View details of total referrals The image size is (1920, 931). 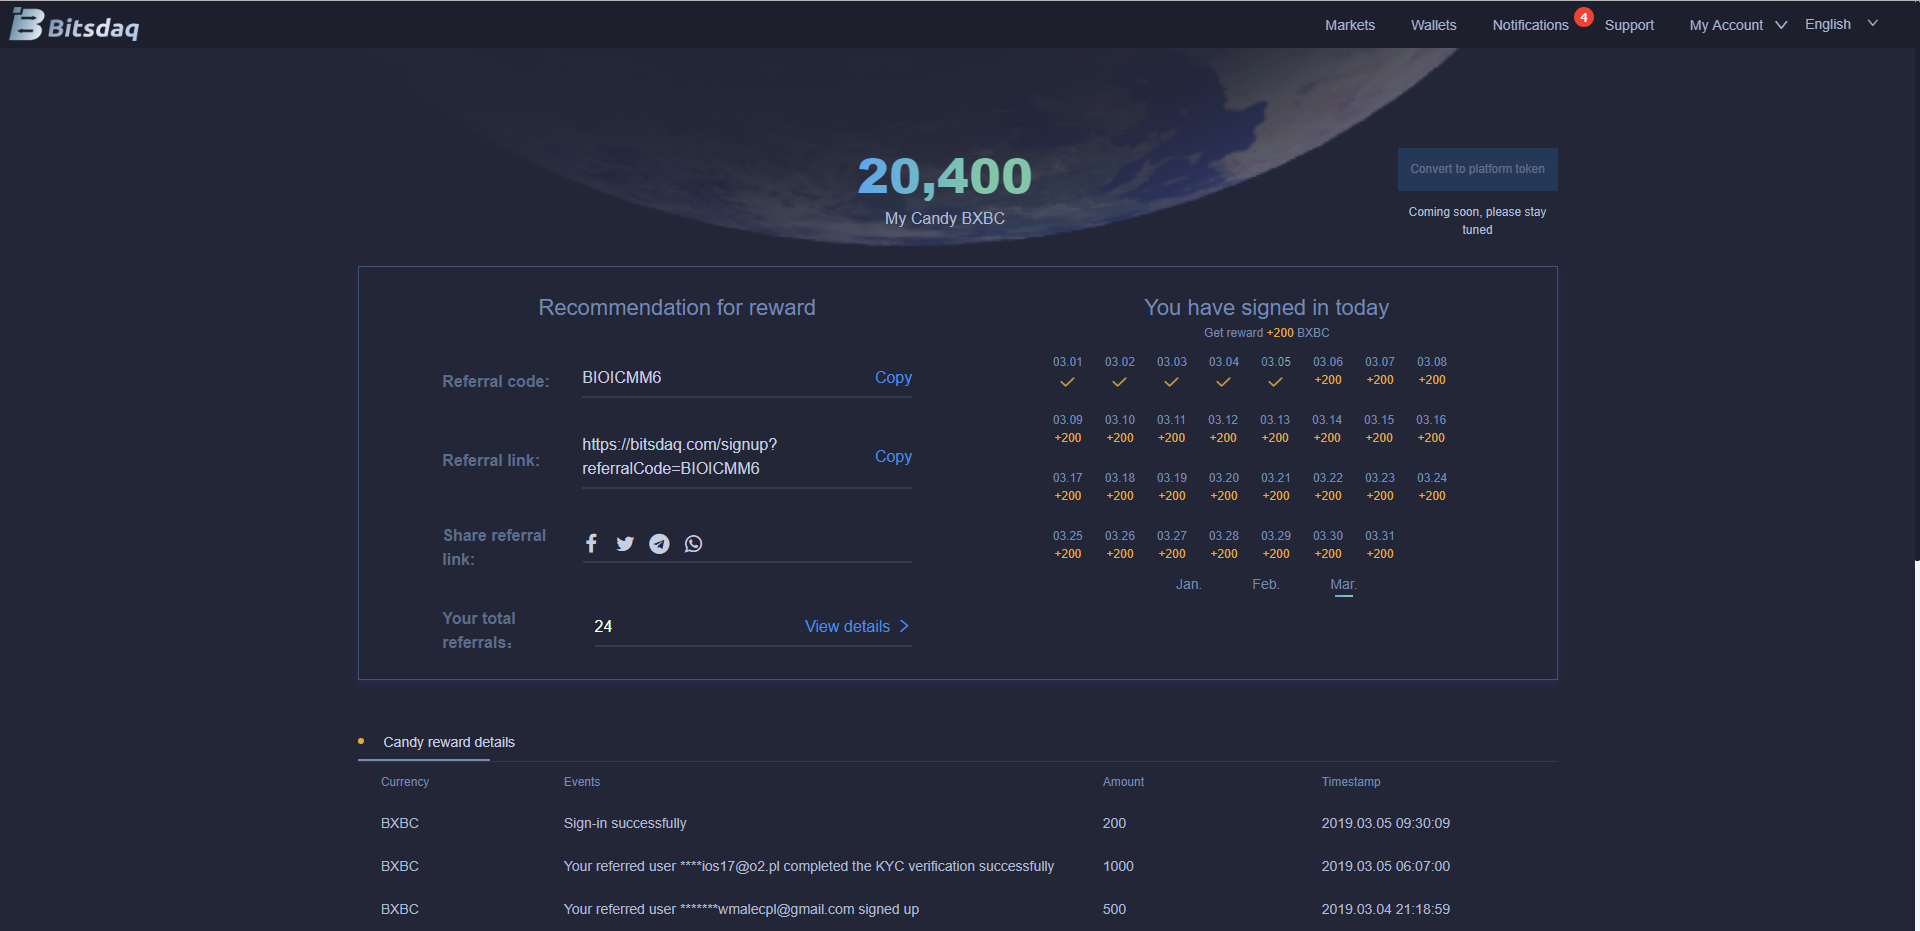click(857, 626)
